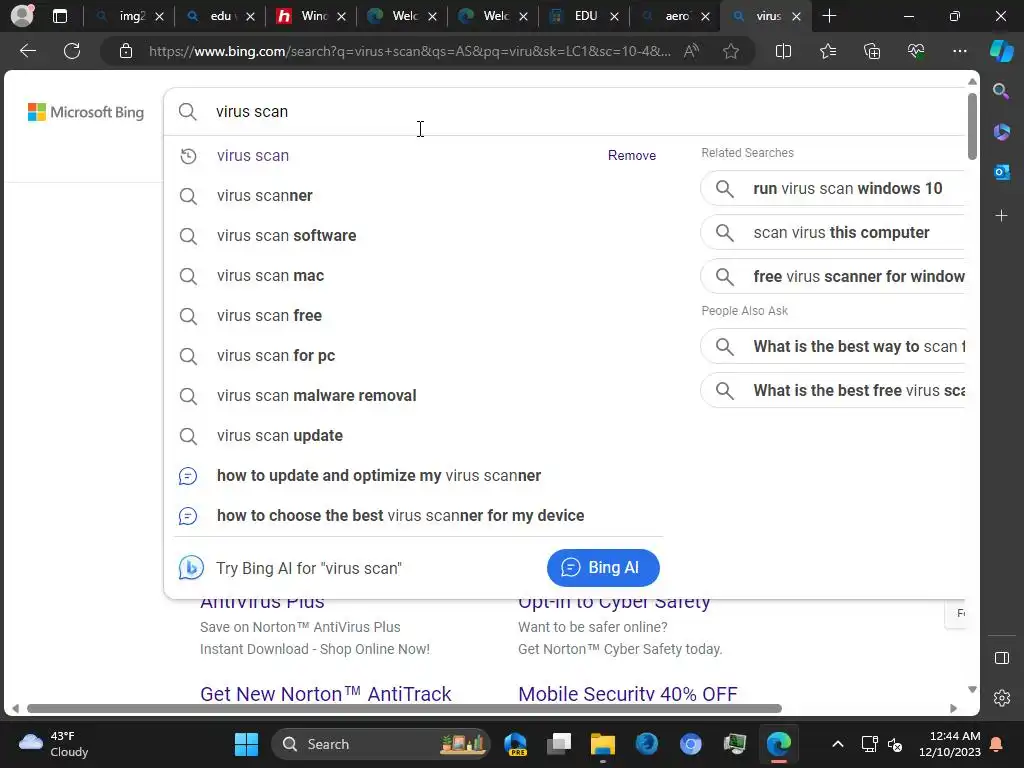
Task: Click Bing search box with virus scan
Action: click(562, 112)
